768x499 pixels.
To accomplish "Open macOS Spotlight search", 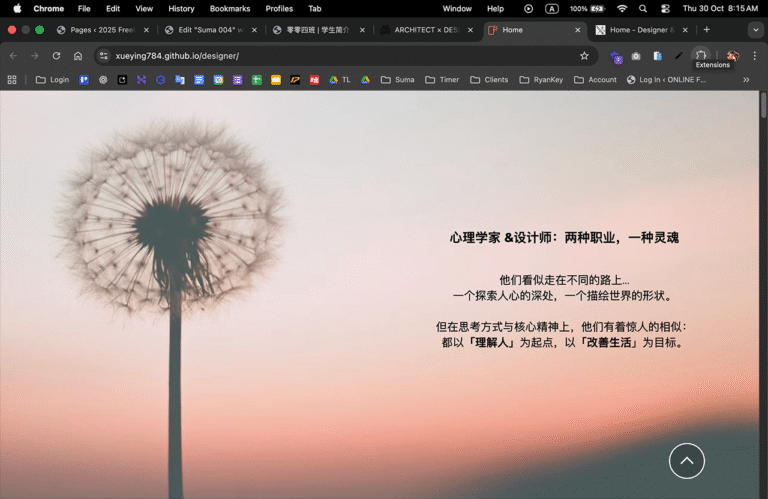I will pyautogui.click(x=643, y=8).
